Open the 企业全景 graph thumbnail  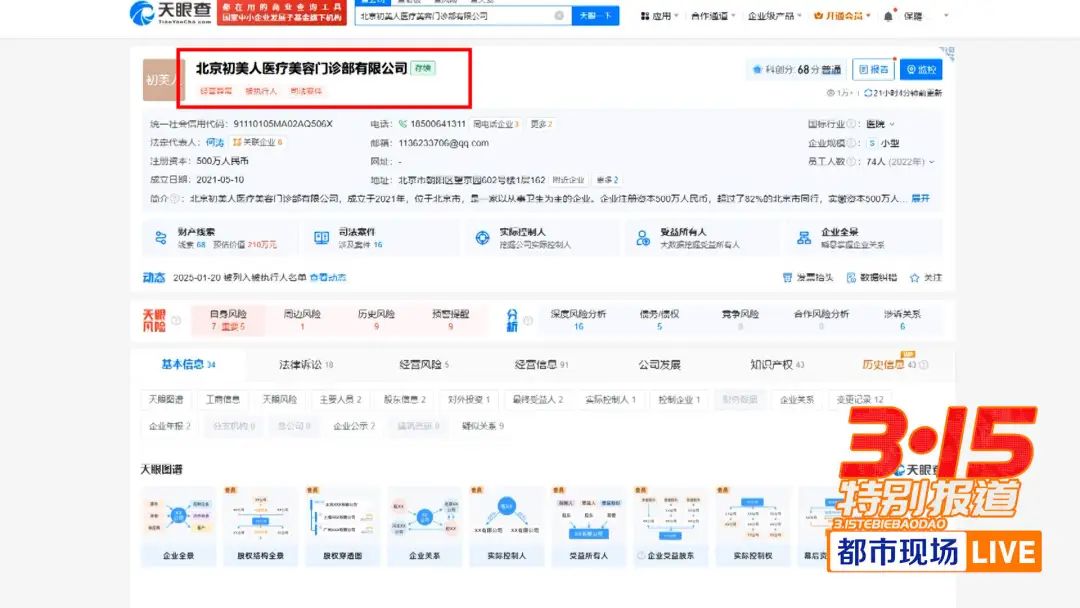tap(178, 526)
